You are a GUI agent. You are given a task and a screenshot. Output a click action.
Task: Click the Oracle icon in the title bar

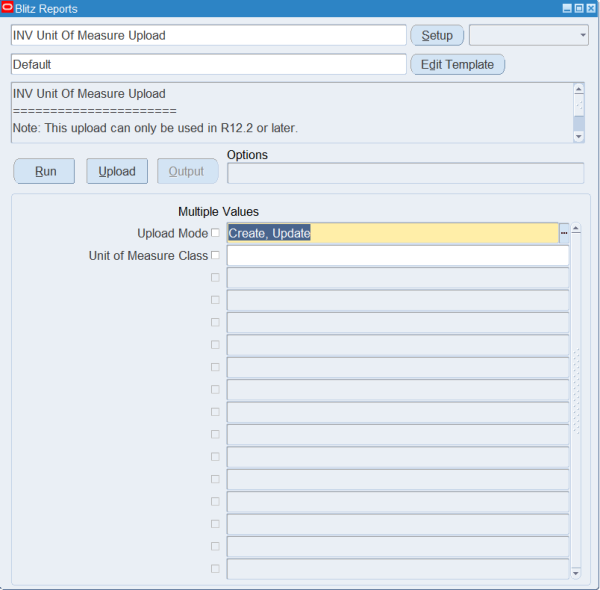point(7,8)
